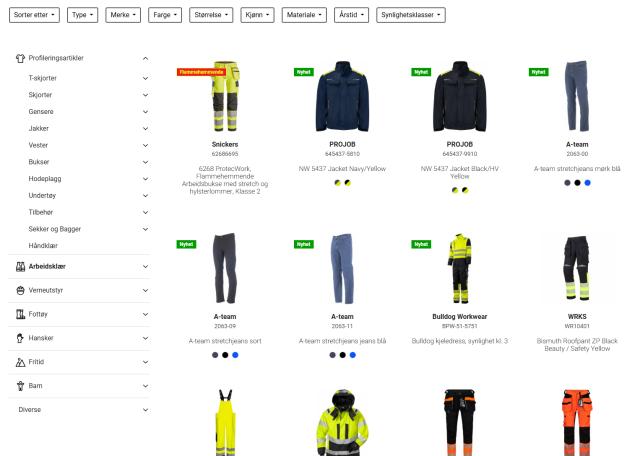
Task: Click the Nyhet badge on PROJOB Navy/Yellow jacket
Action: [x=304, y=72]
